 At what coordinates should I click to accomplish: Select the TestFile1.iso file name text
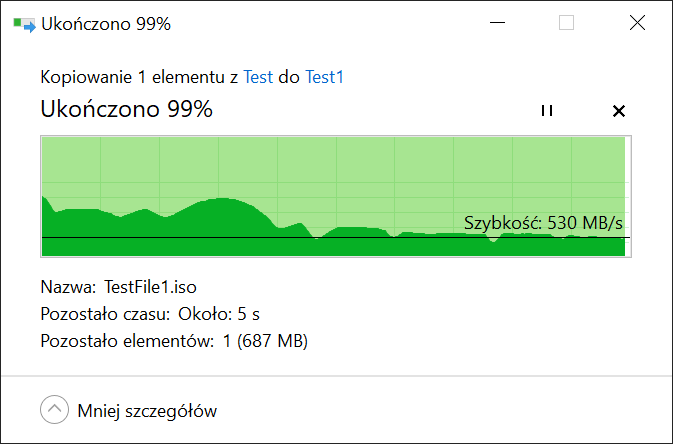tap(150, 287)
